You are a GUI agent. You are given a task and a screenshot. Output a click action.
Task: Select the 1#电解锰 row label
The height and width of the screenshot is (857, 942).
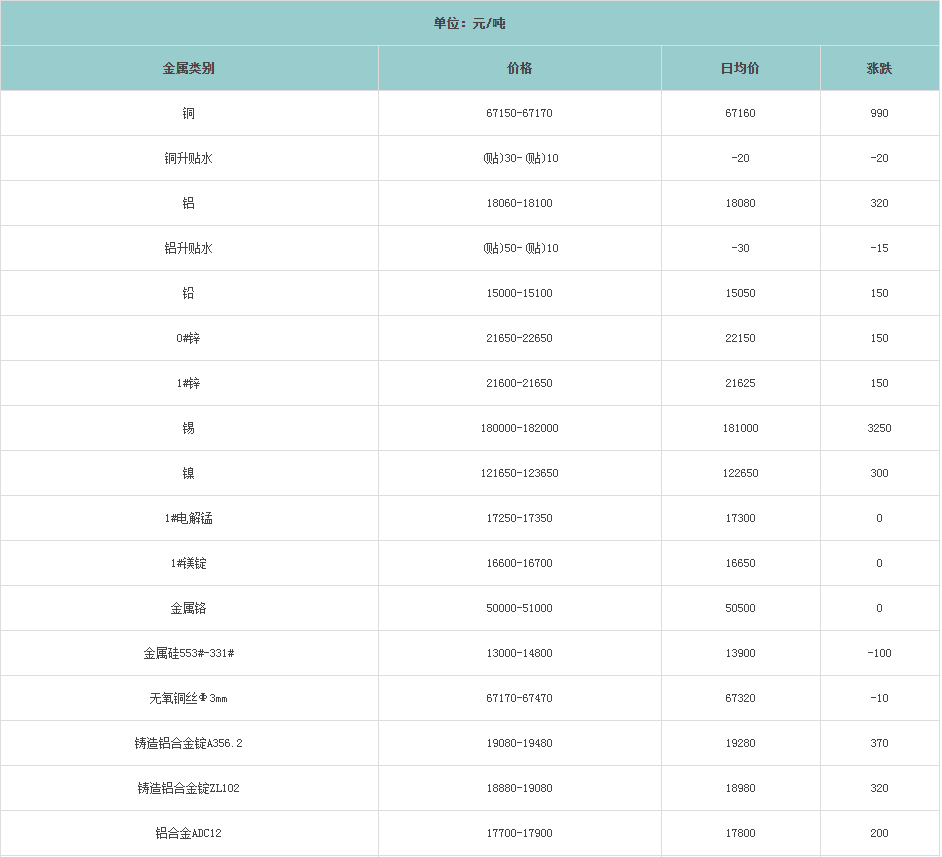pyautogui.click(x=189, y=519)
